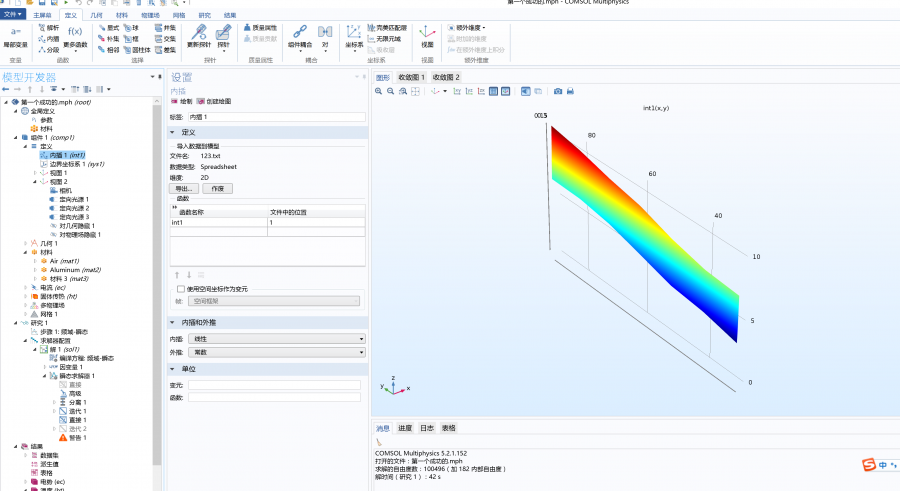Click 绘制 in the settings panel
Screen dimensions: 900x491
tap(182, 101)
